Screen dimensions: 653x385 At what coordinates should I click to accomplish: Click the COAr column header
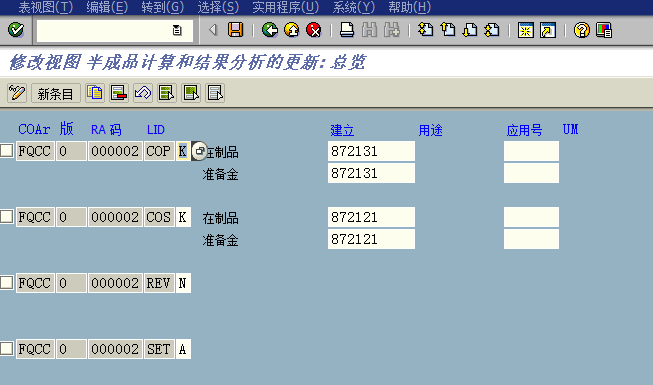pos(34,130)
